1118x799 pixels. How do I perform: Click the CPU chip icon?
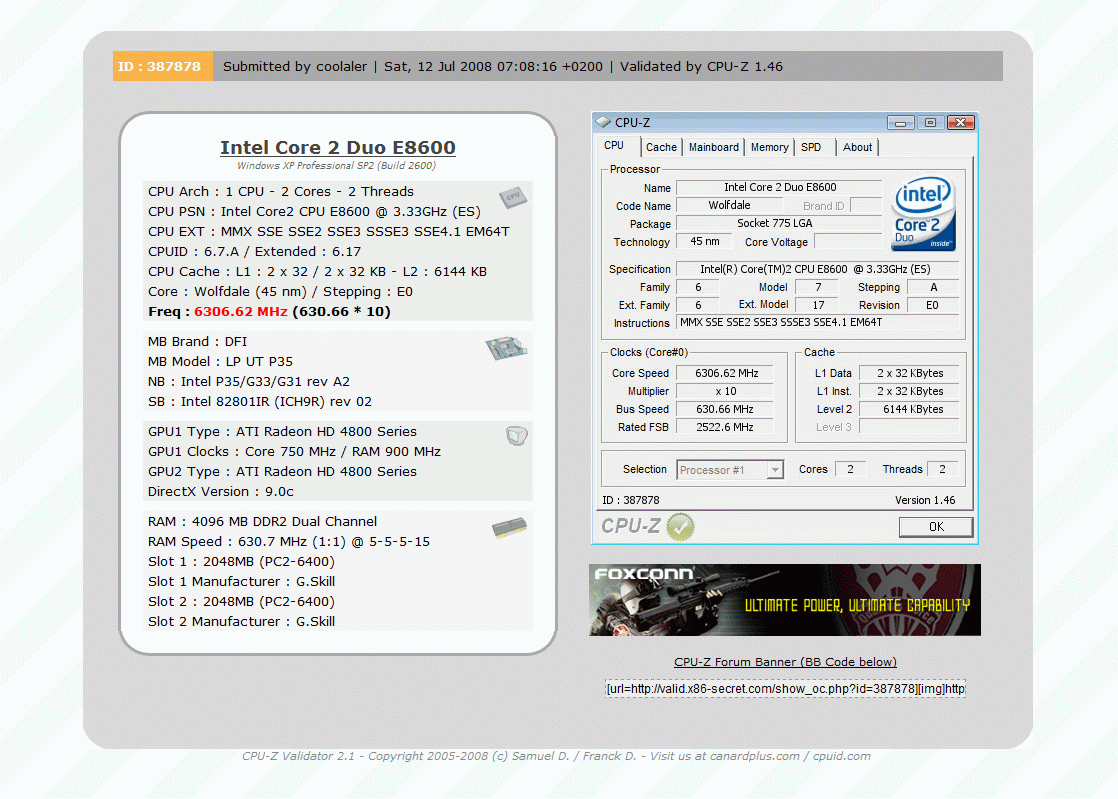(513, 198)
